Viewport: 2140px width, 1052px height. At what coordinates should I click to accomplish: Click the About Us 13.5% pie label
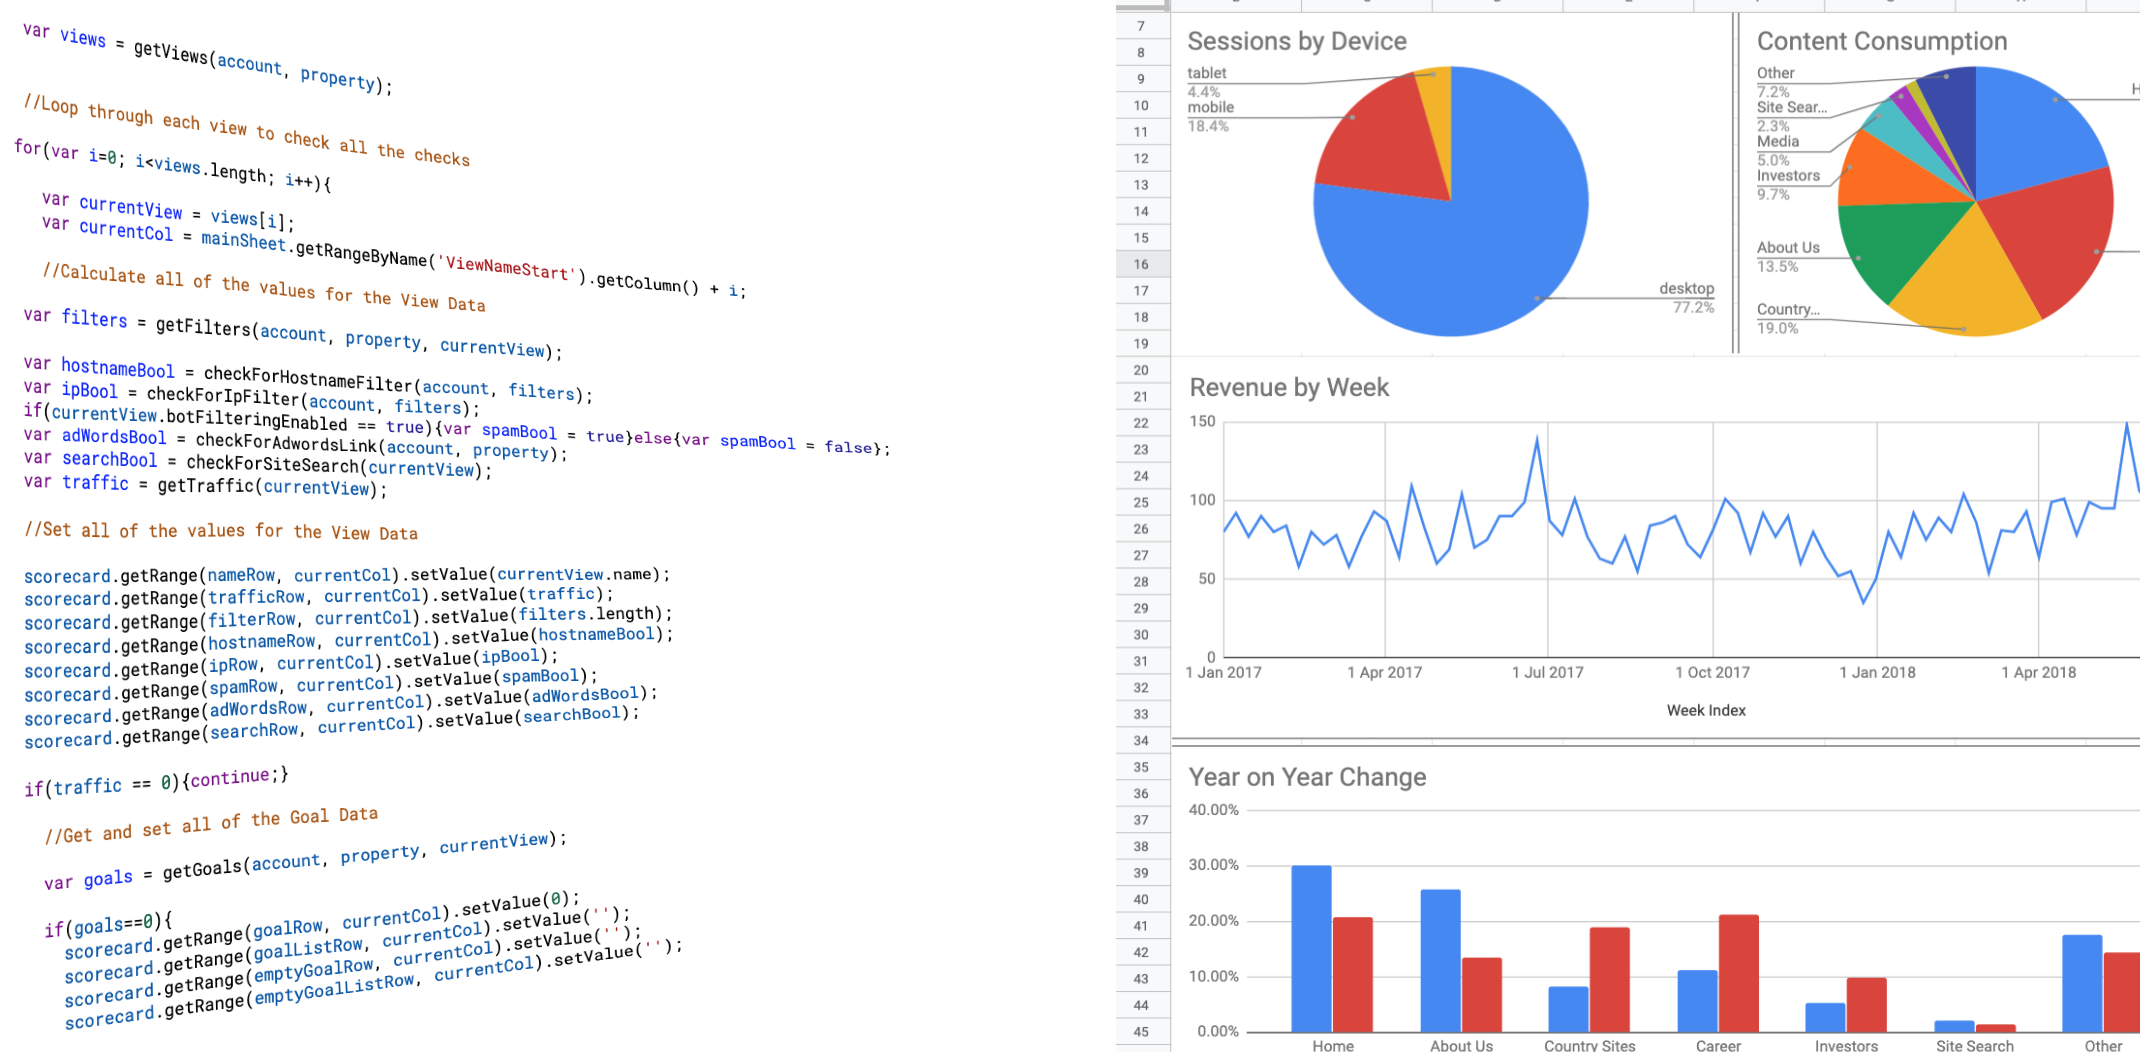point(1788,256)
